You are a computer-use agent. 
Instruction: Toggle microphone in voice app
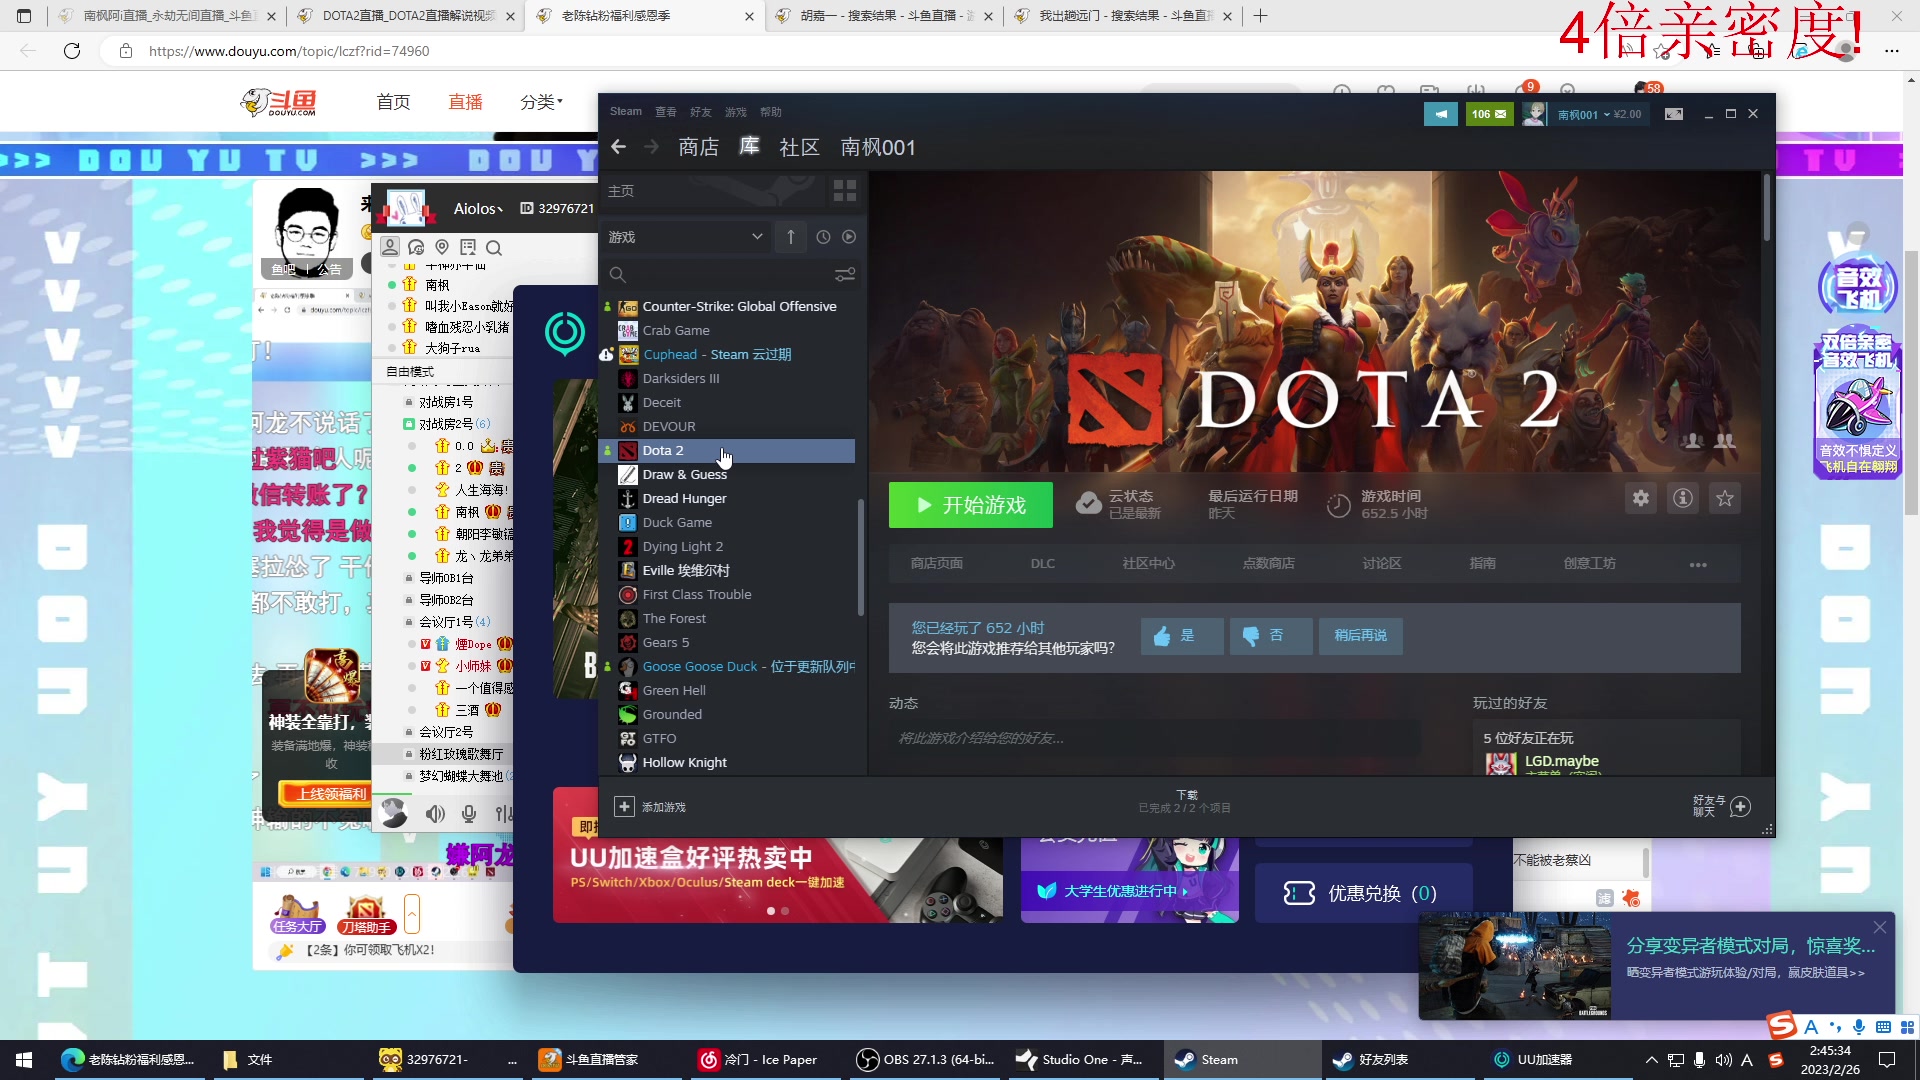tap(469, 814)
